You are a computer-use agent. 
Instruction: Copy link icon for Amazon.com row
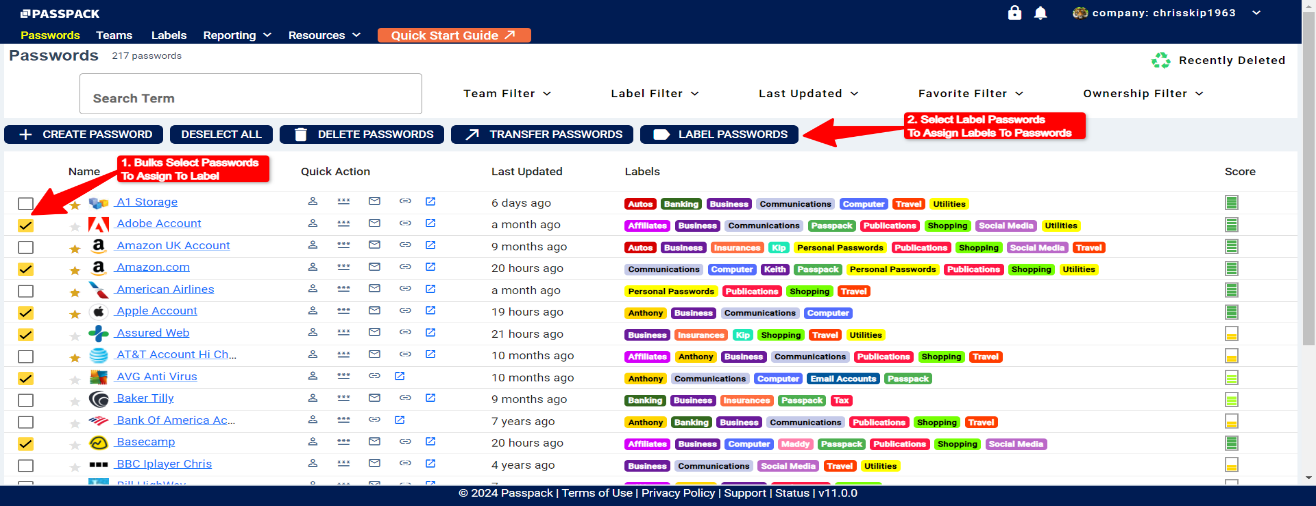tap(405, 268)
